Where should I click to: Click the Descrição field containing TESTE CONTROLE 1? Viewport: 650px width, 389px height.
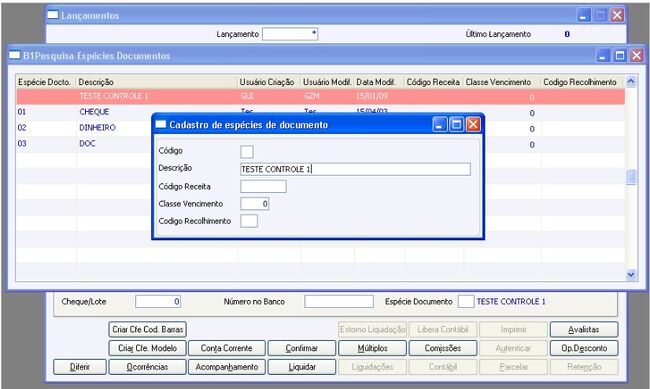[355, 169]
